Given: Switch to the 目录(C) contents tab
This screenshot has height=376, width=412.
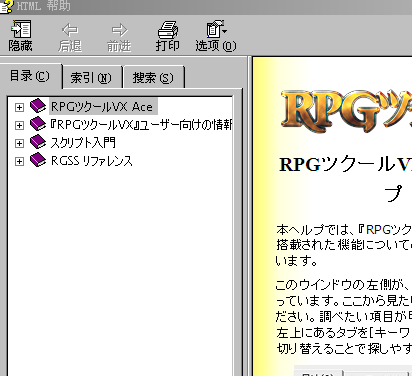Looking at the screenshot, I should pyautogui.click(x=30, y=76).
